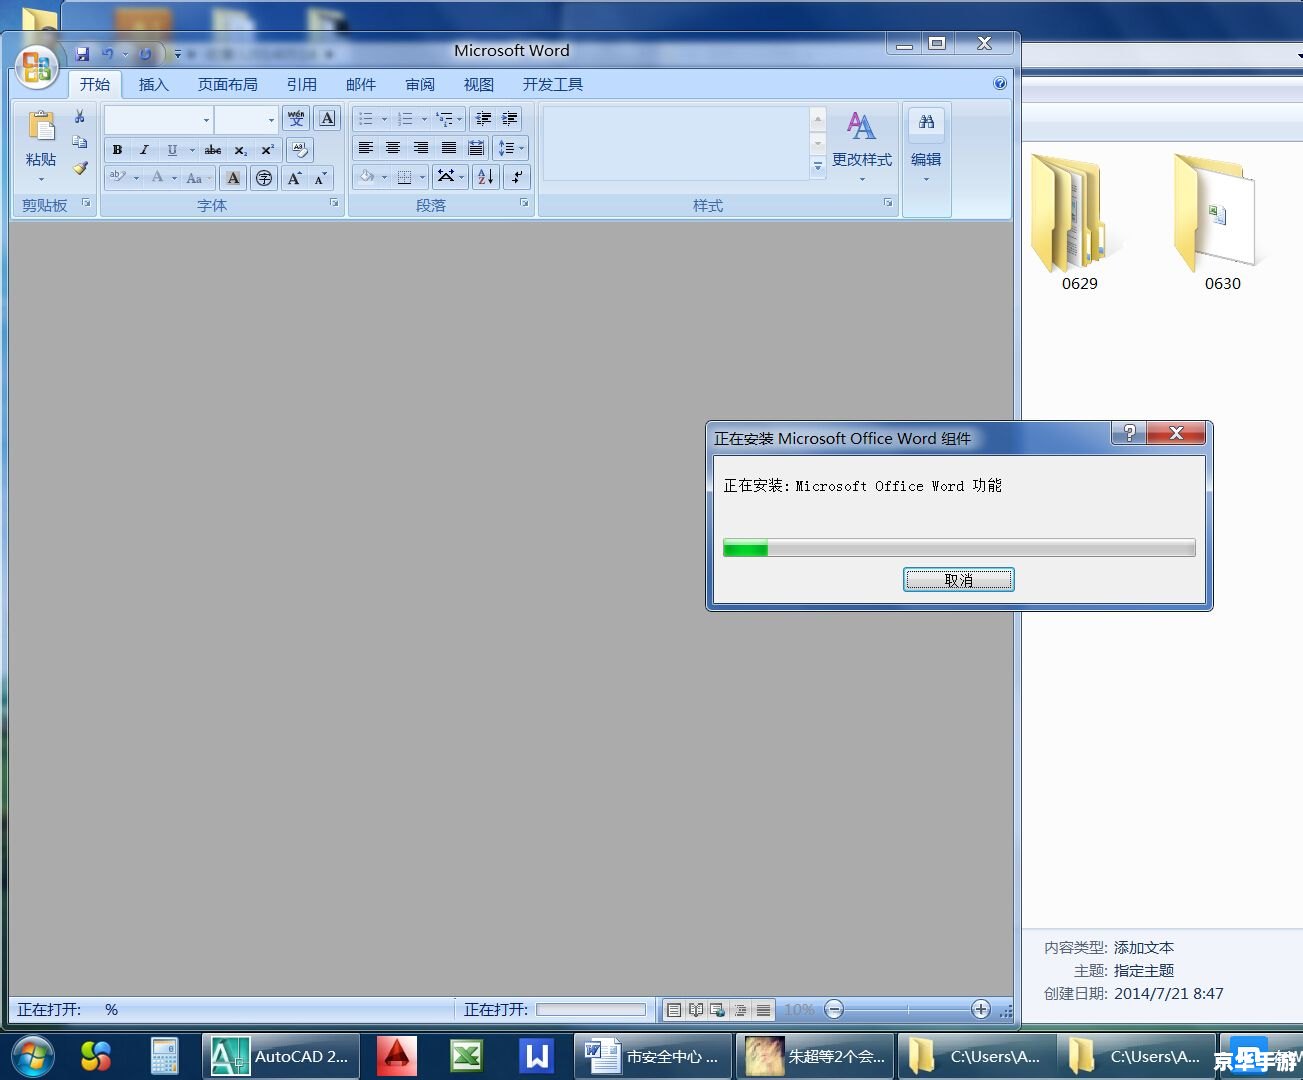Switch to the 邮件 ribbon tab
1303x1080 pixels.
361,85
